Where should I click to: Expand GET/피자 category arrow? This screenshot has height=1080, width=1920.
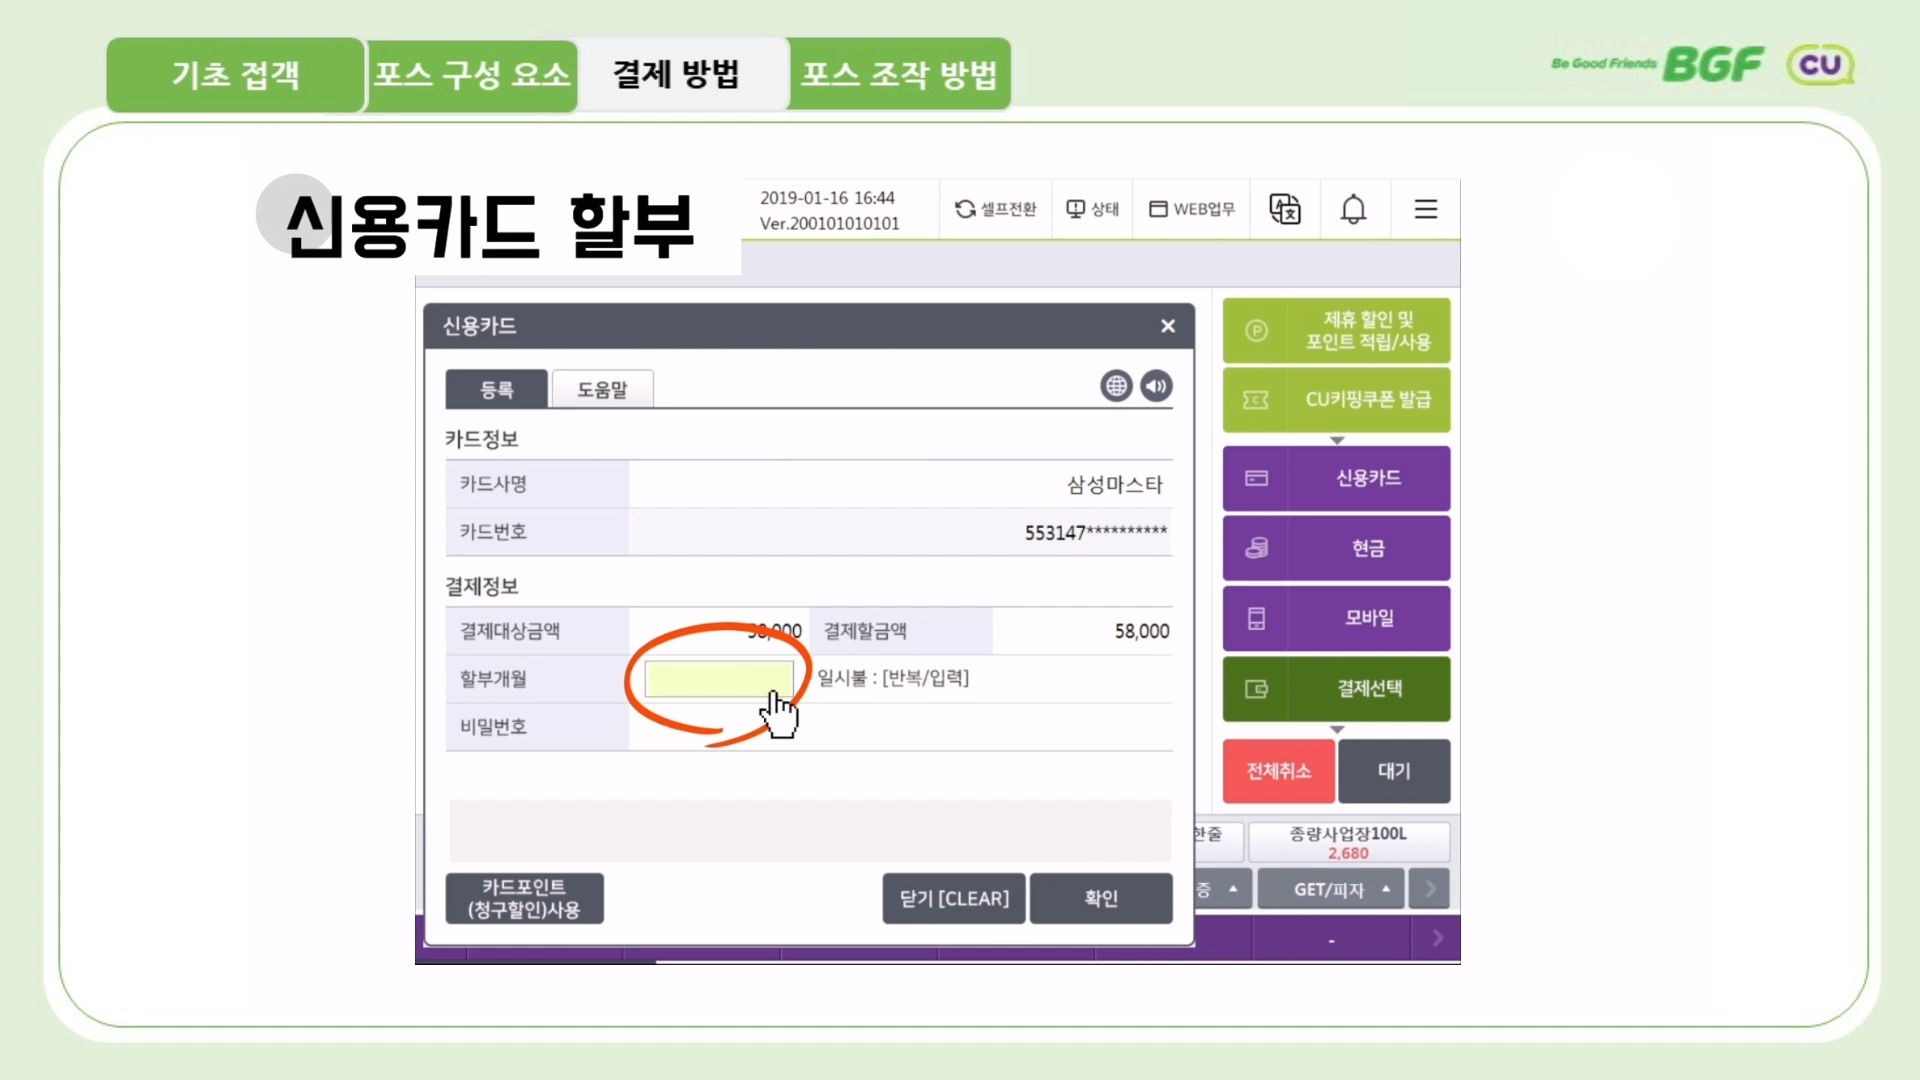1386,889
